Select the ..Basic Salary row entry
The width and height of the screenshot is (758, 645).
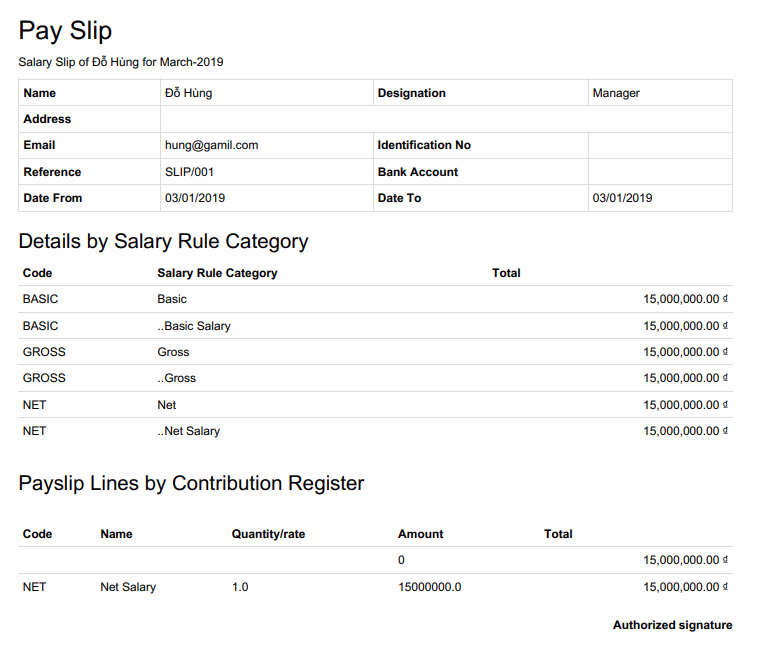tap(194, 326)
